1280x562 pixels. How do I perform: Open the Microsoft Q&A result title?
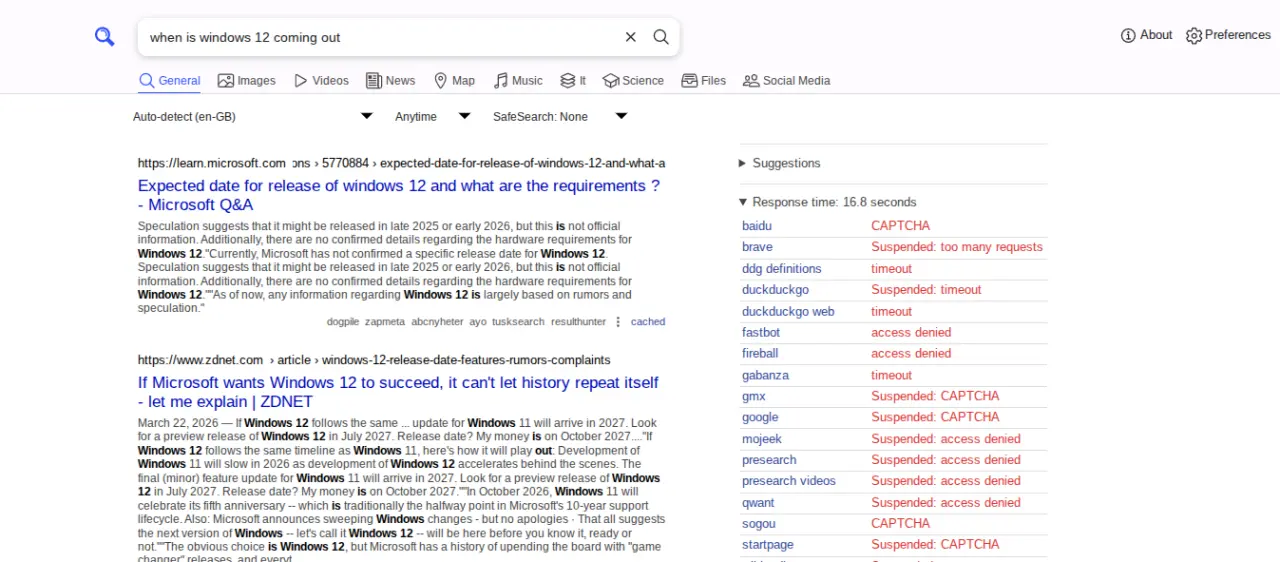point(399,195)
